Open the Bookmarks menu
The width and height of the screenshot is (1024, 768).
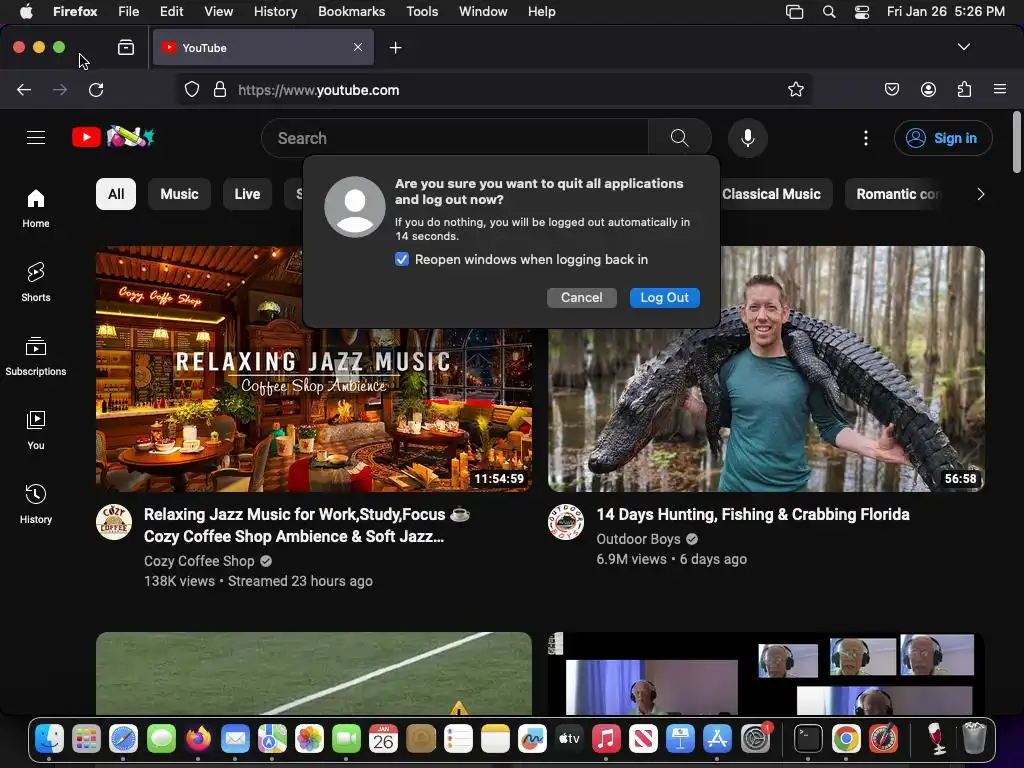click(x=351, y=11)
